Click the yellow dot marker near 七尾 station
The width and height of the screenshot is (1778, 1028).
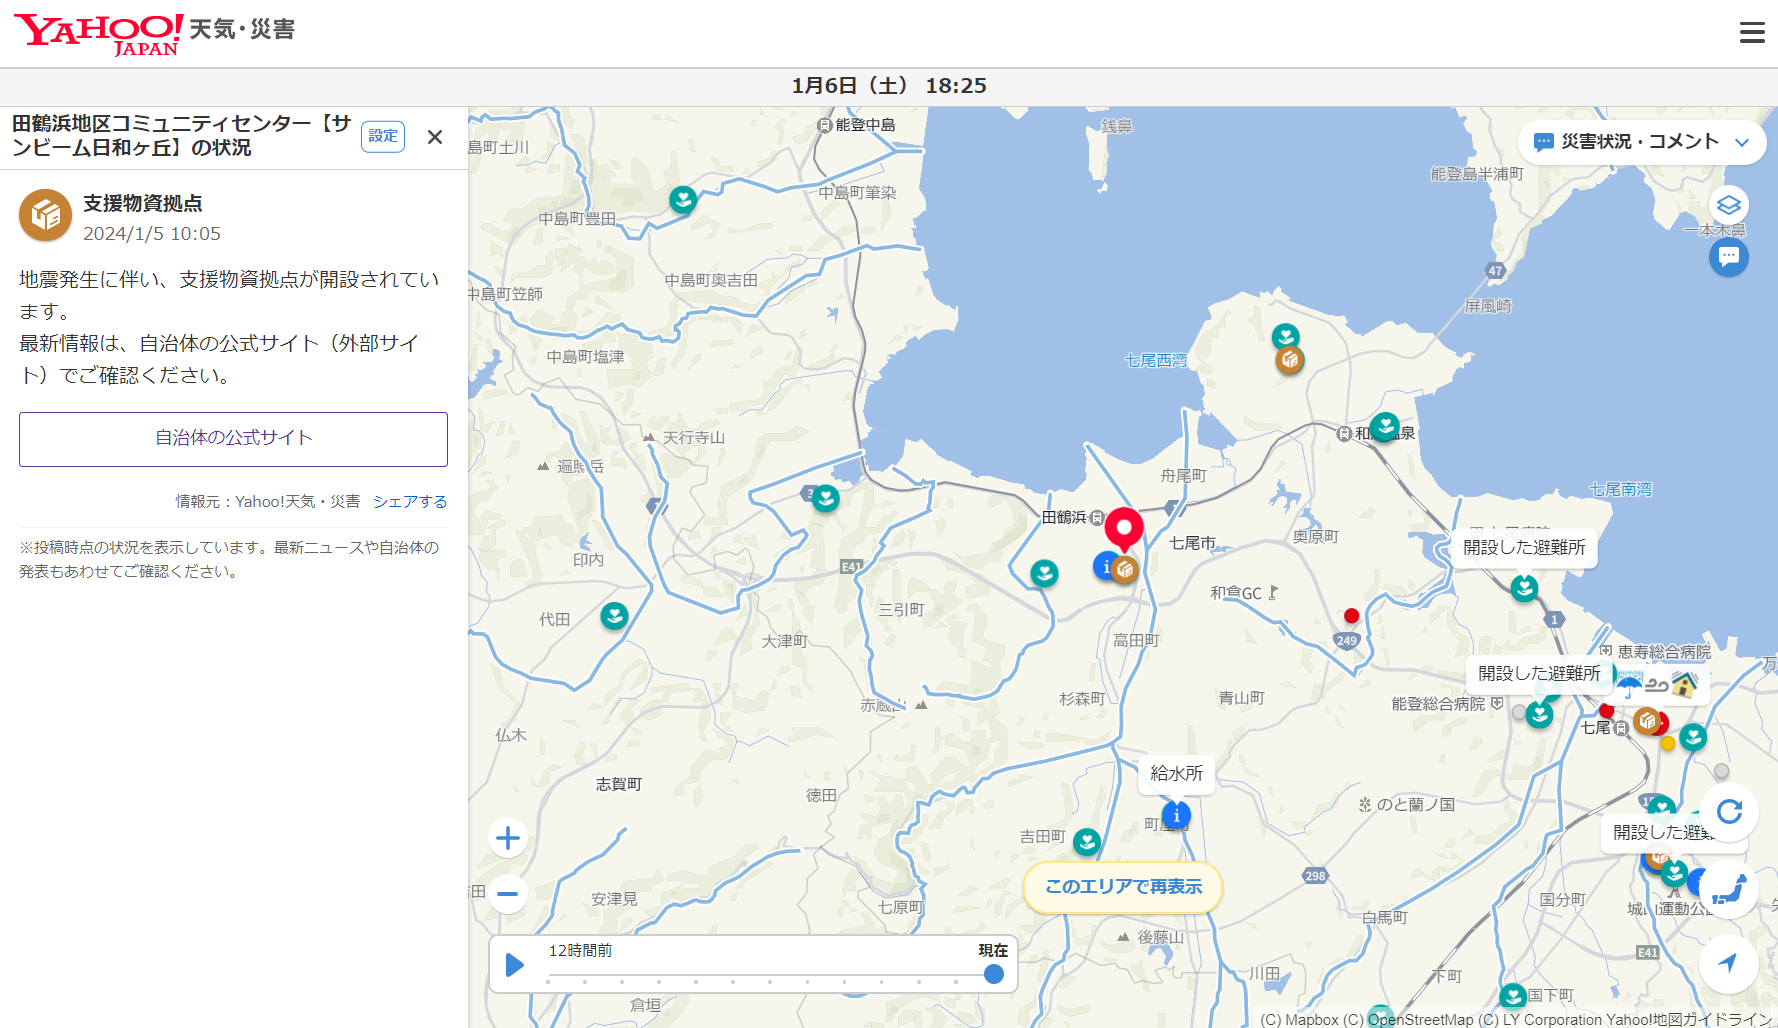[1667, 743]
